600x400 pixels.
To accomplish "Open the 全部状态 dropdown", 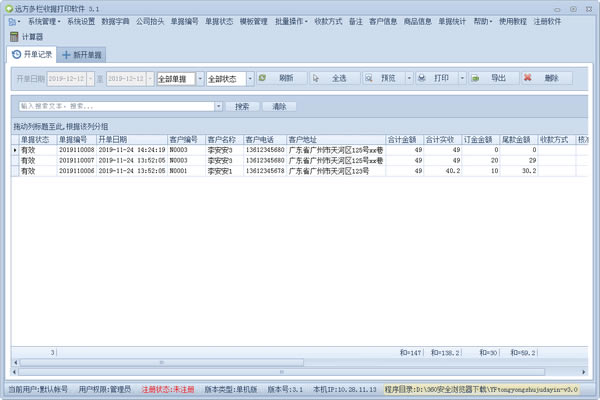I will point(250,79).
